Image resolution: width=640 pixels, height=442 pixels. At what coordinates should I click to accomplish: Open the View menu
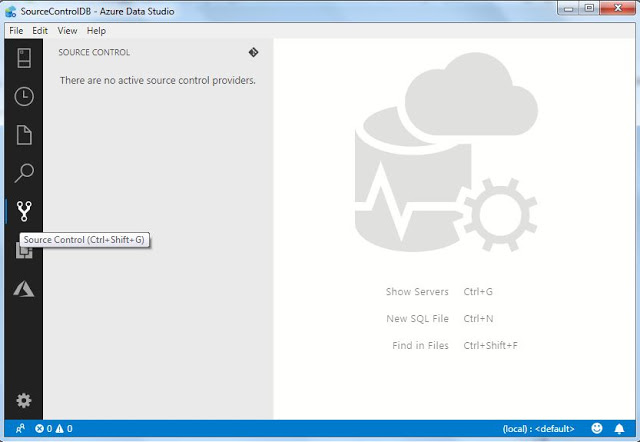[x=67, y=31]
